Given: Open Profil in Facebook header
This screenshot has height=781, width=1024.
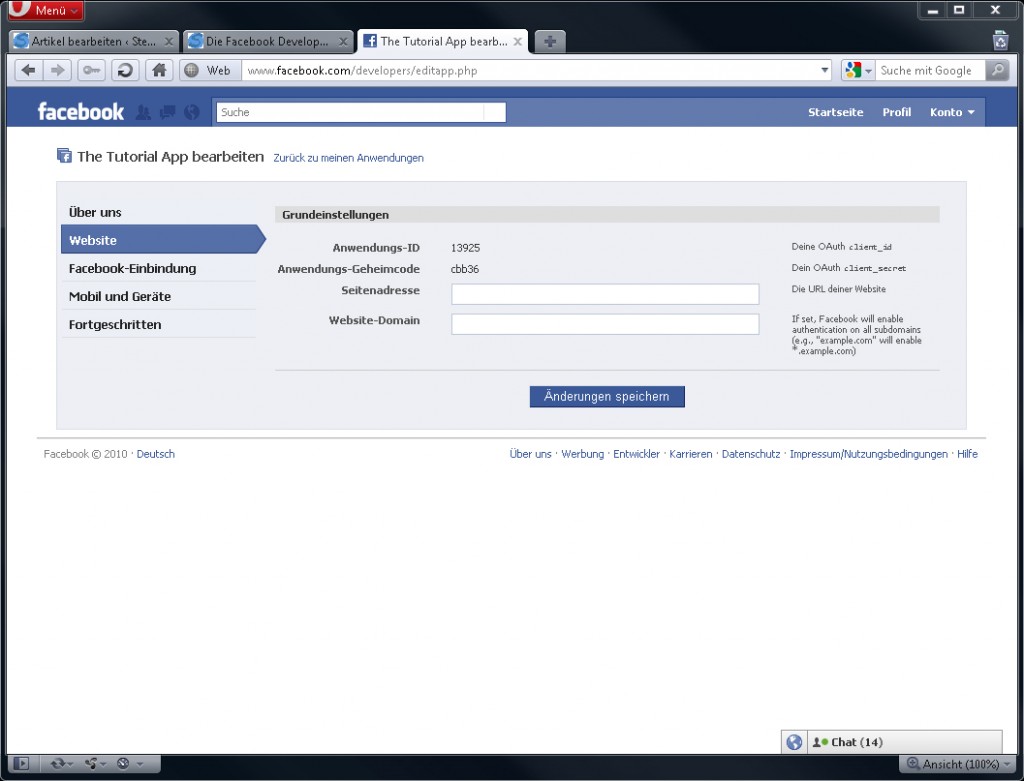Looking at the screenshot, I should (896, 112).
